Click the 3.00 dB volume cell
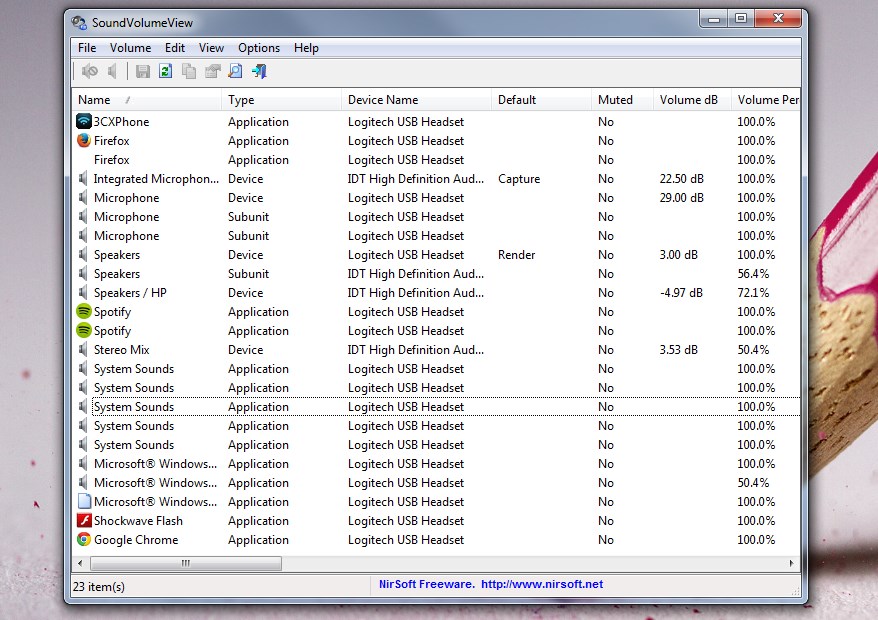Image resolution: width=878 pixels, height=620 pixels. (x=679, y=255)
